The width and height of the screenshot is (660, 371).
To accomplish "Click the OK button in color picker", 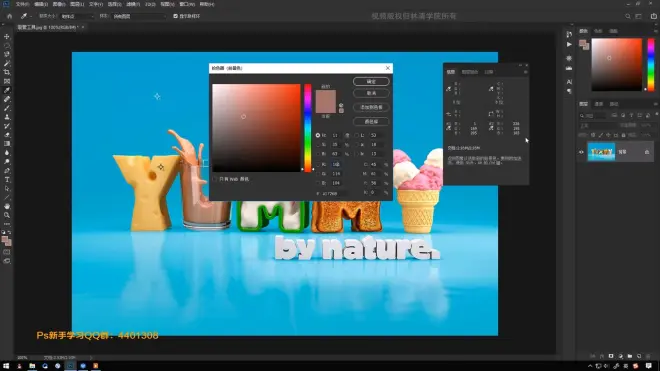I will point(371,82).
